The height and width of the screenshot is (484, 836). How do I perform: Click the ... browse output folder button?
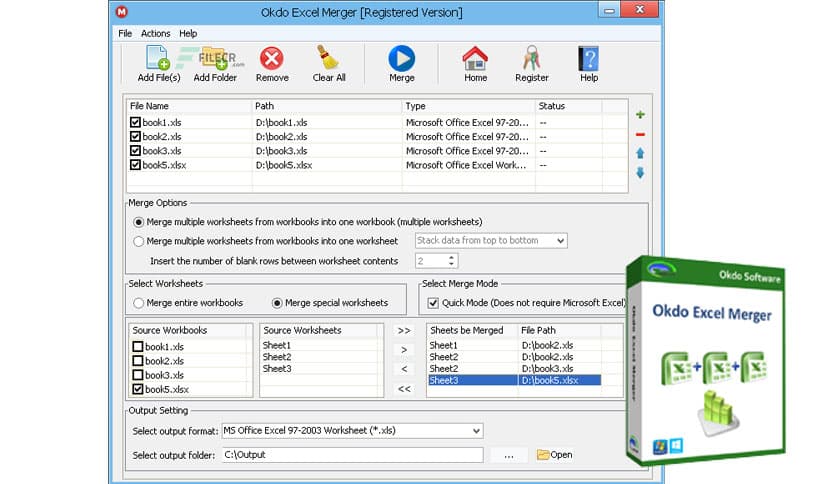(509, 455)
